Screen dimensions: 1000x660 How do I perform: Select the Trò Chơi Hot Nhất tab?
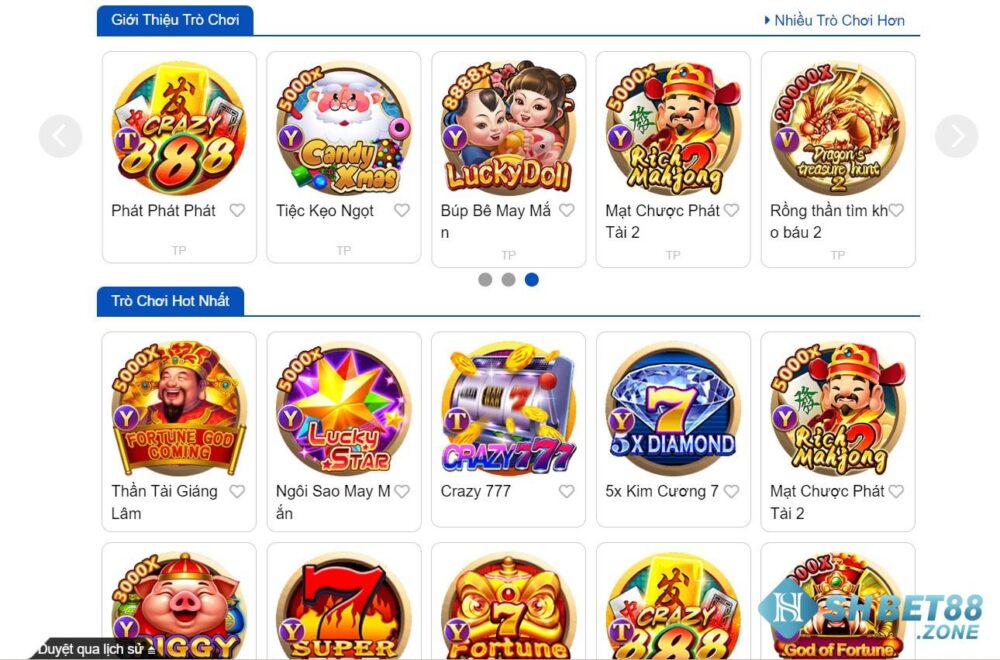point(170,301)
